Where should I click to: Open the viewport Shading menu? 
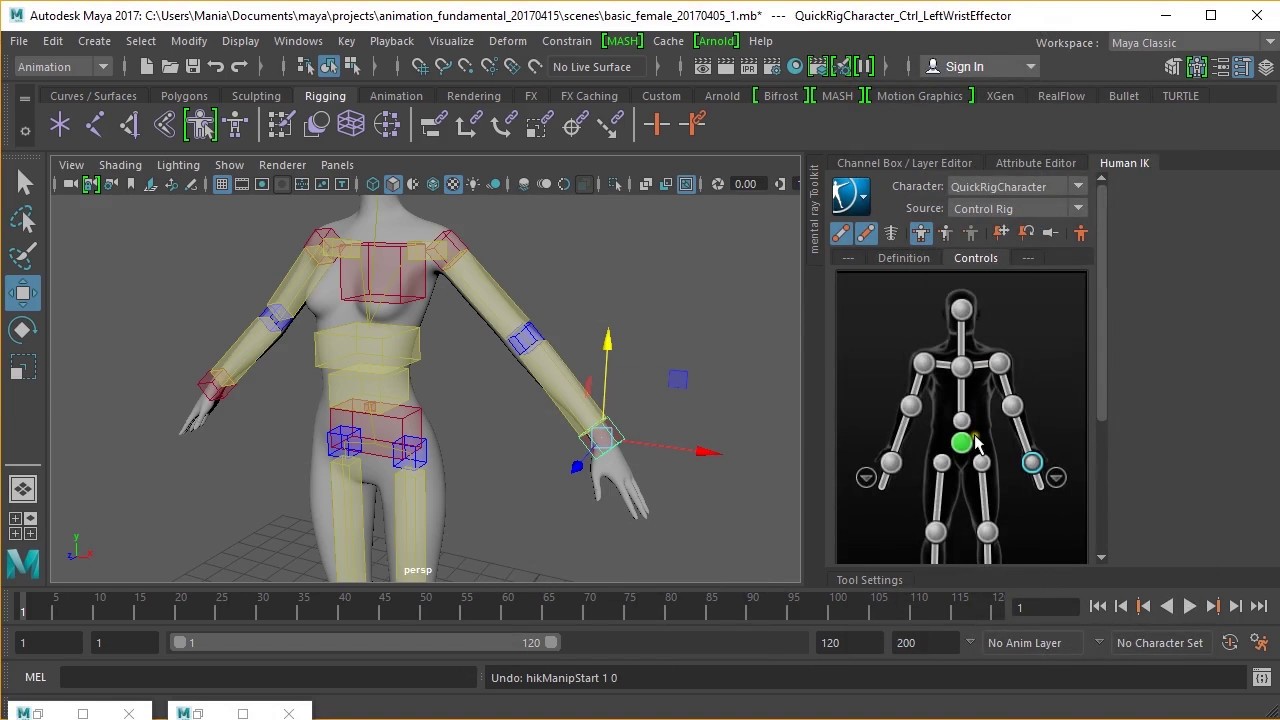coord(120,165)
